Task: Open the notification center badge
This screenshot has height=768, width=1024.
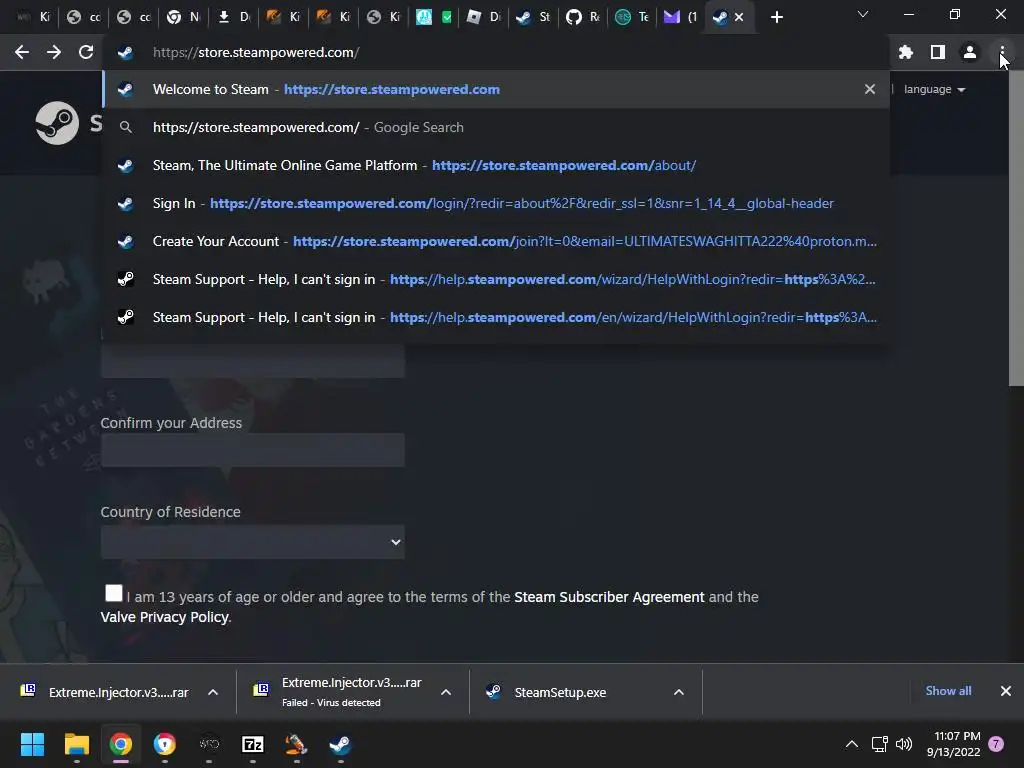Action: (x=996, y=744)
